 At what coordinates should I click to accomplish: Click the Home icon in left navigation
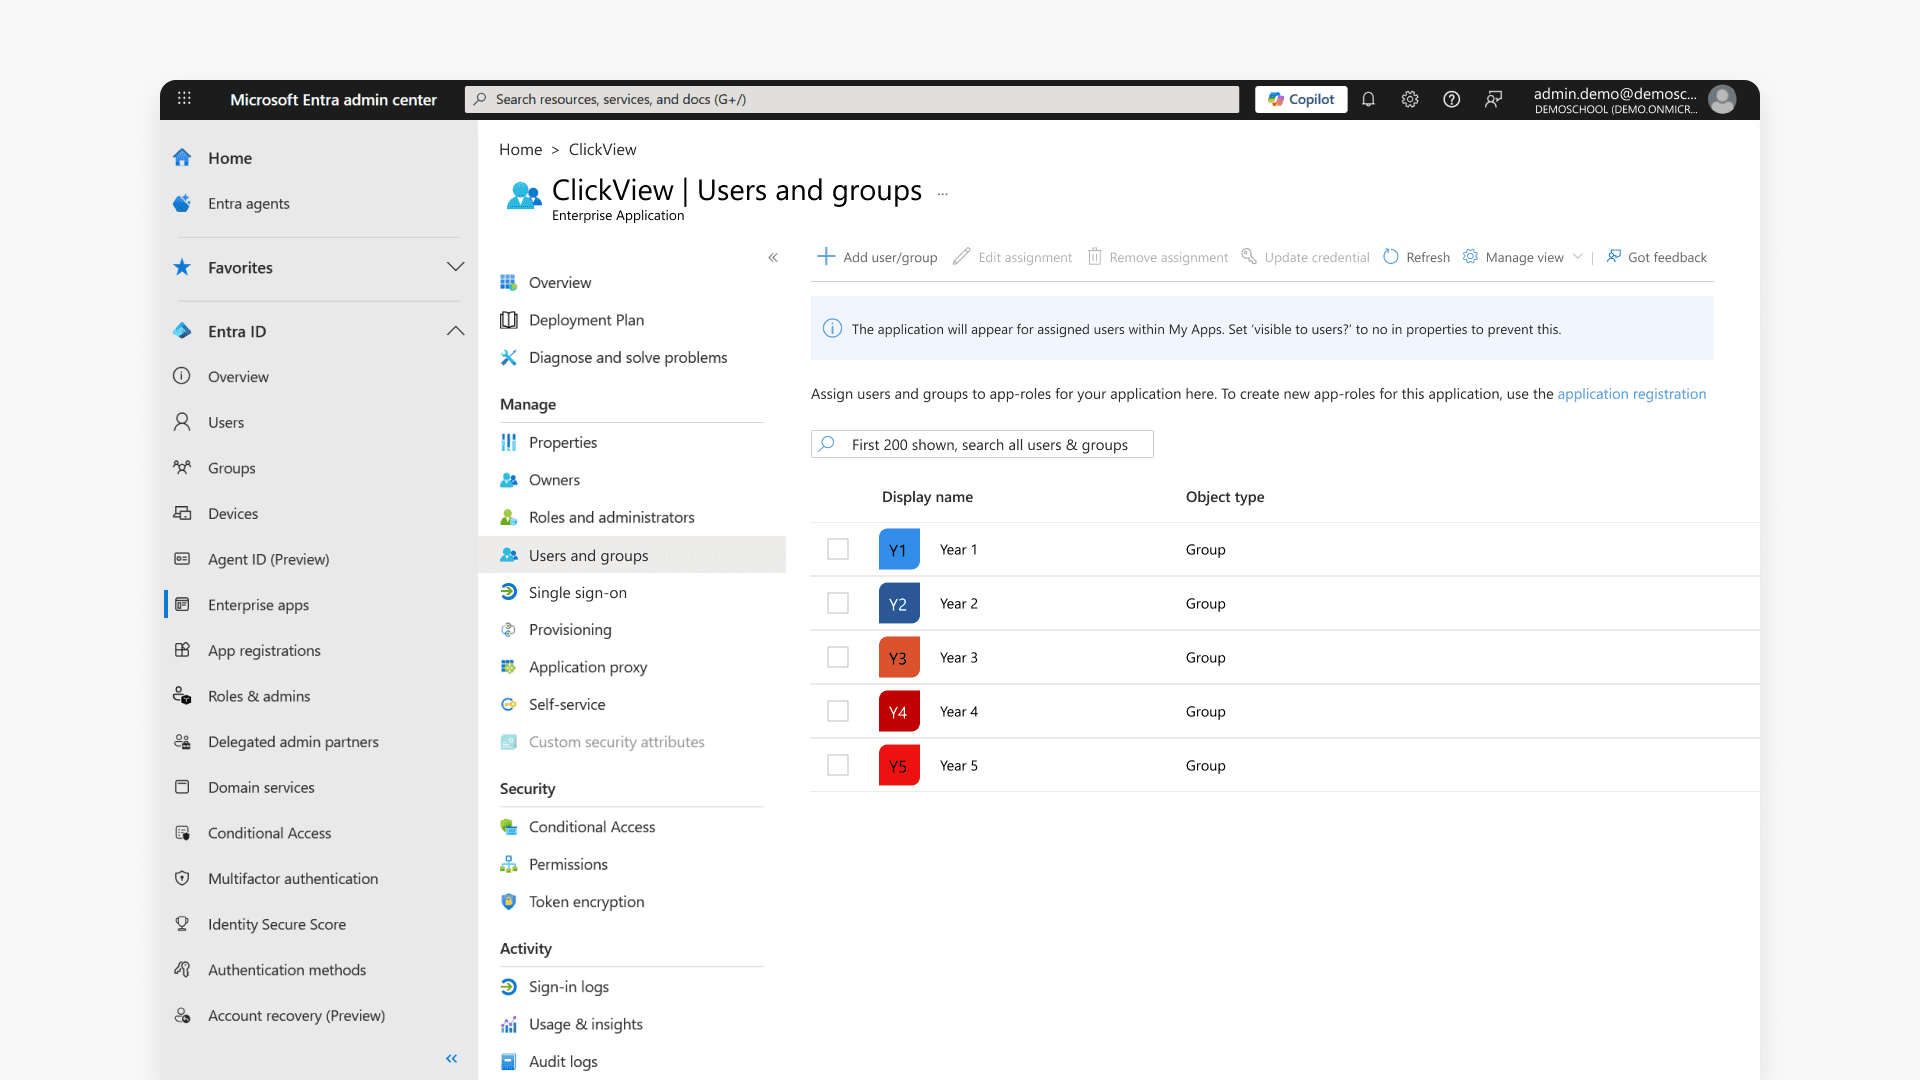(182, 158)
